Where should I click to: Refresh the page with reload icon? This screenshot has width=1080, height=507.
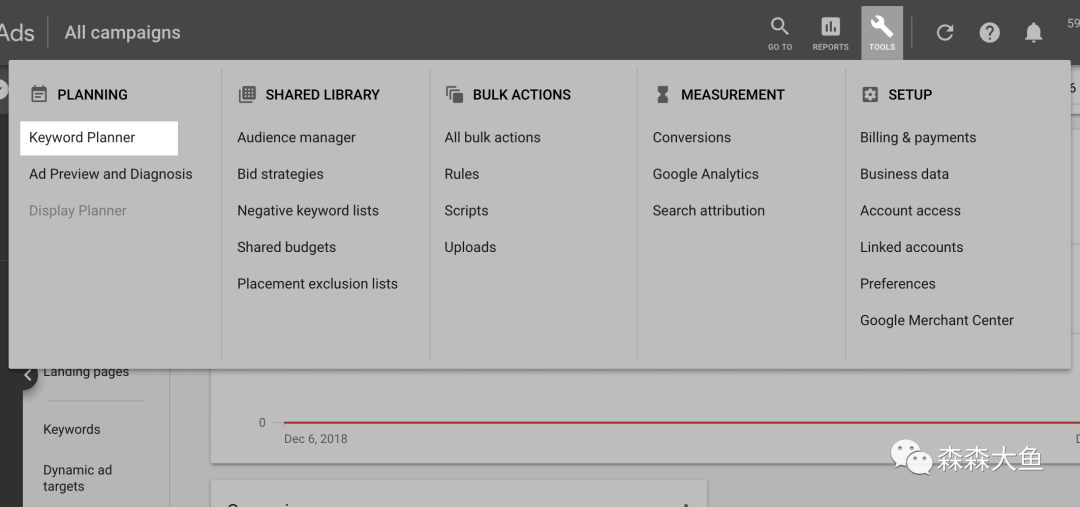point(944,33)
